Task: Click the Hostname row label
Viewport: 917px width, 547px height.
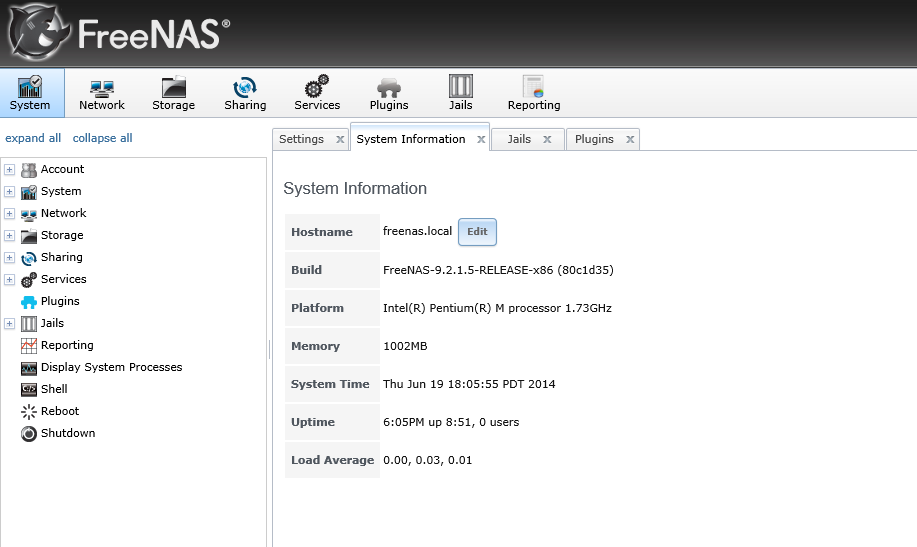Action: pos(322,232)
